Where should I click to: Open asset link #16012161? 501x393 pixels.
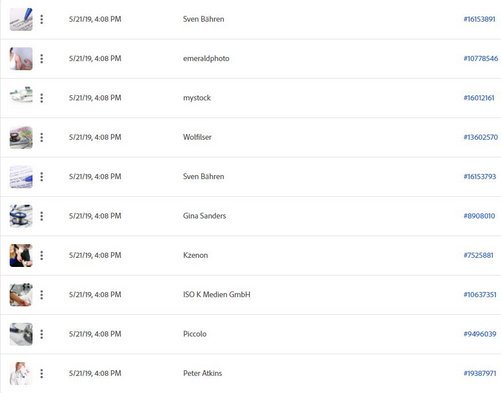[x=479, y=98]
